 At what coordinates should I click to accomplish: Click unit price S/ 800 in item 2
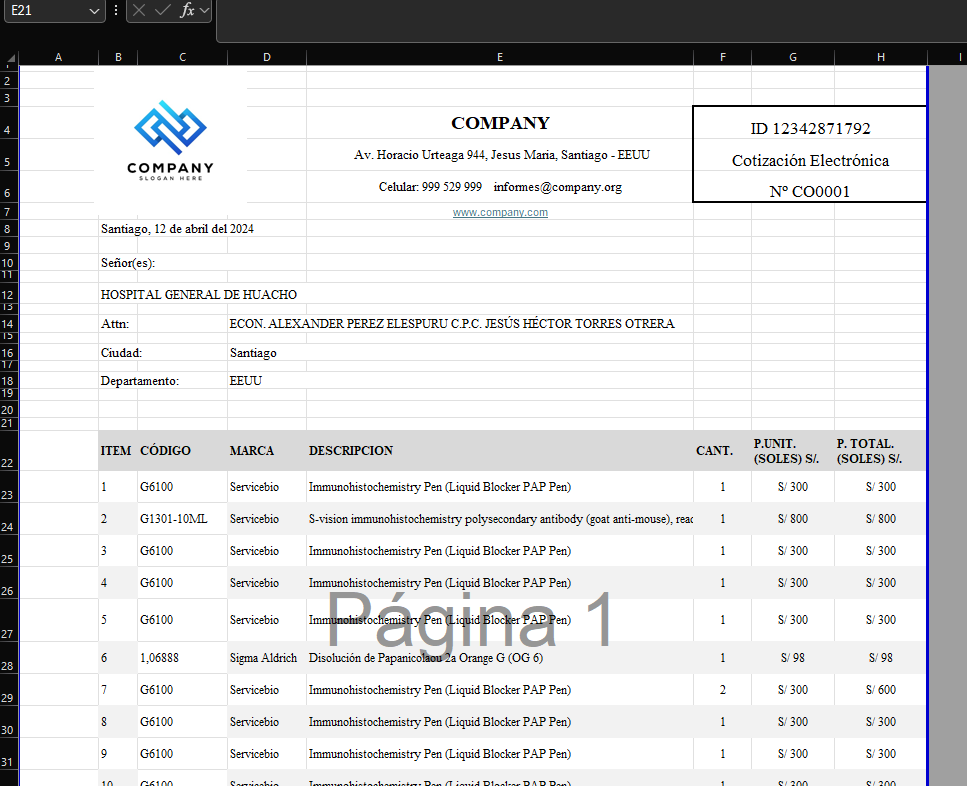tap(792, 519)
